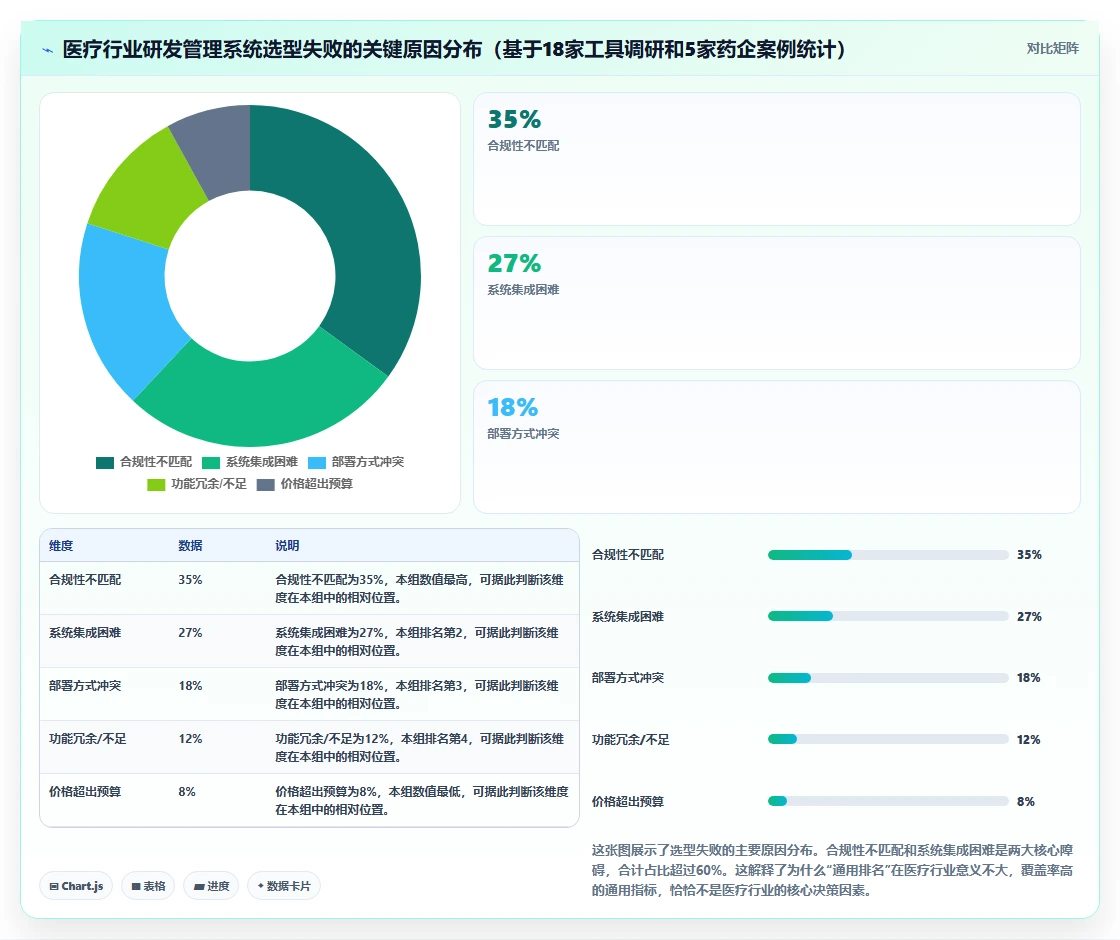This screenshot has width=1120, height=940.
Task: Click the 8% value in the table
Action: coord(187,791)
